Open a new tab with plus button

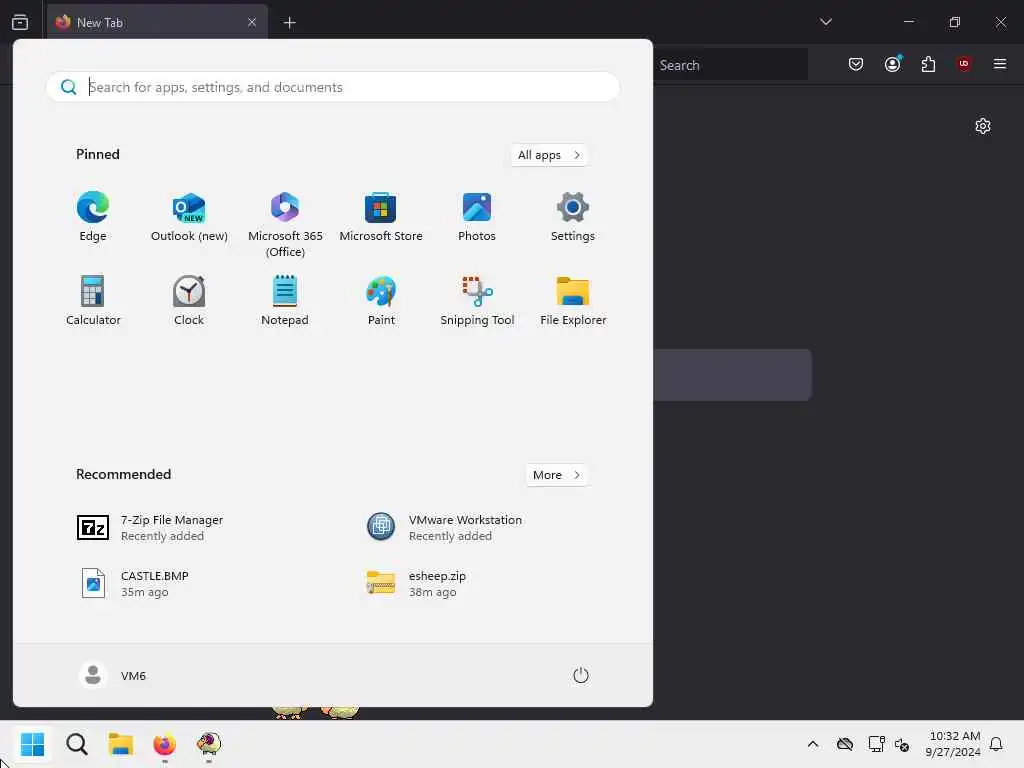pos(289,23)
